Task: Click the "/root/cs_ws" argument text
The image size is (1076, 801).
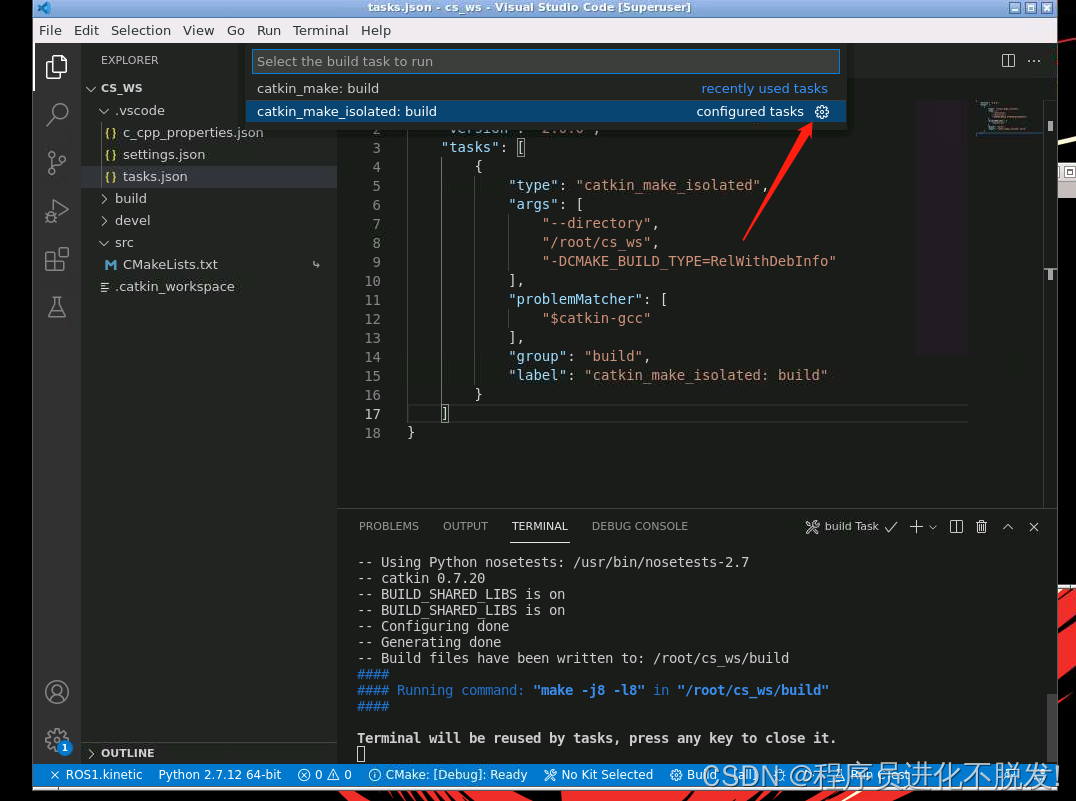Action: pyautogui.click(x=596, y=242)
